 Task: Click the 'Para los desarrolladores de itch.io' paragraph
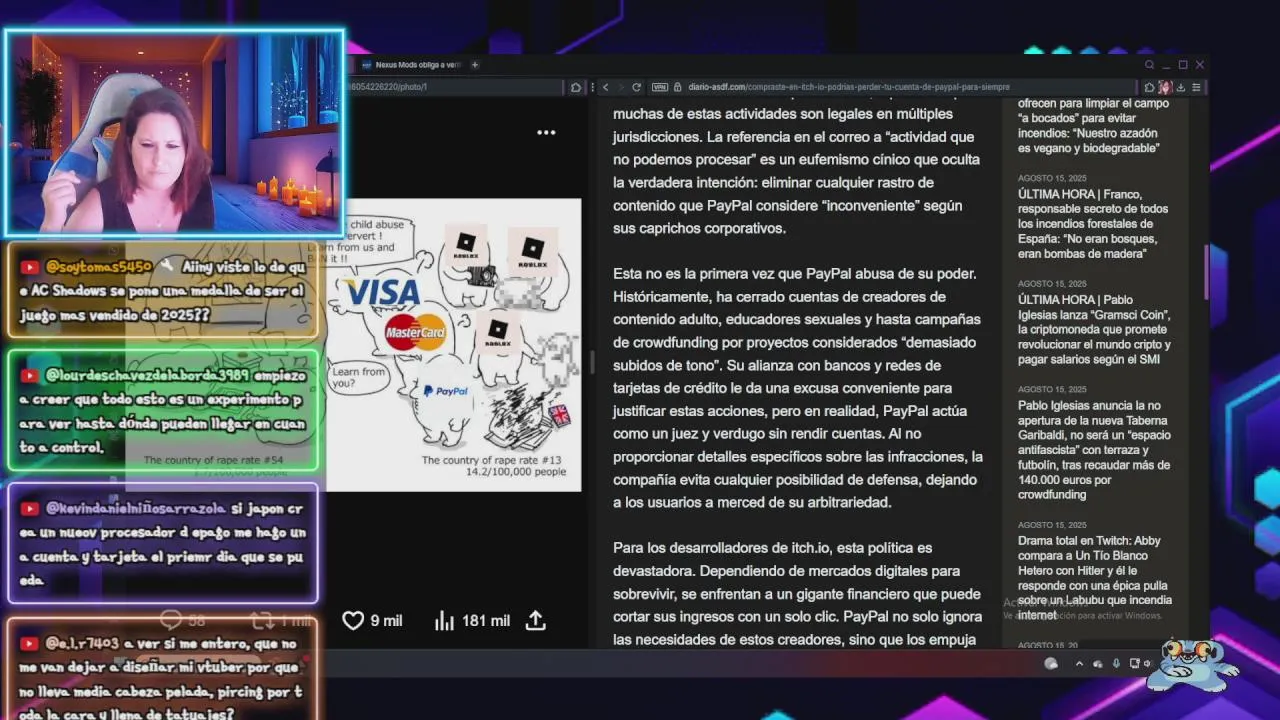(x=798, y=593)
